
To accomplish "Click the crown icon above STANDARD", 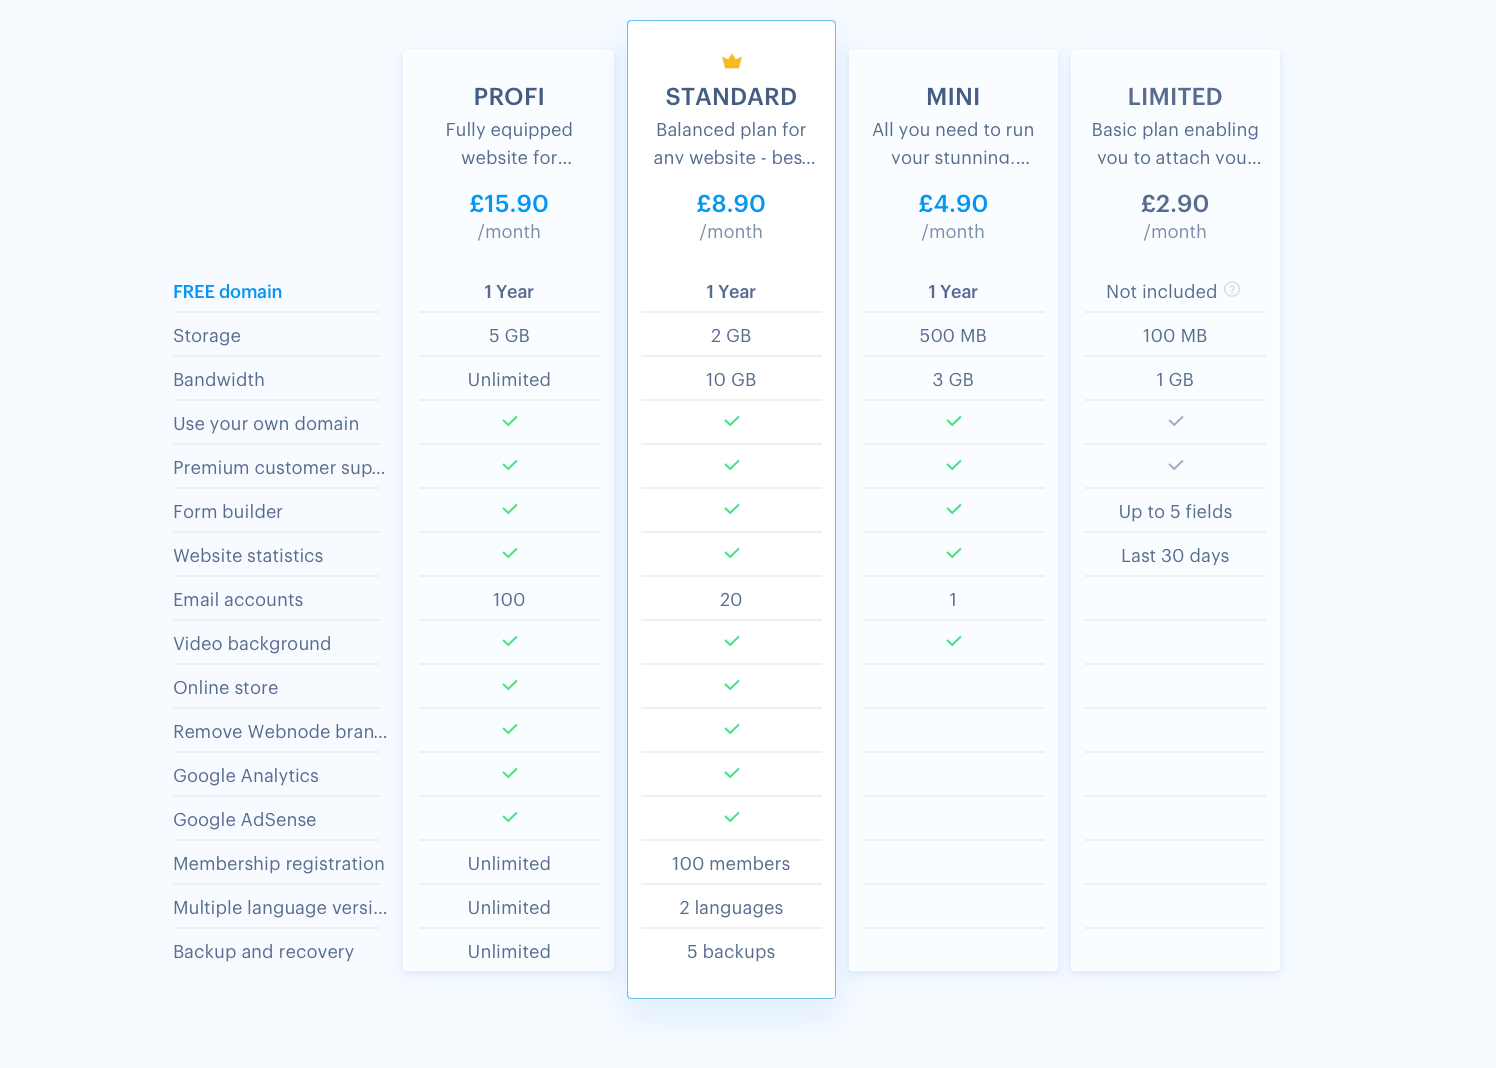I will tap(732, 61).
